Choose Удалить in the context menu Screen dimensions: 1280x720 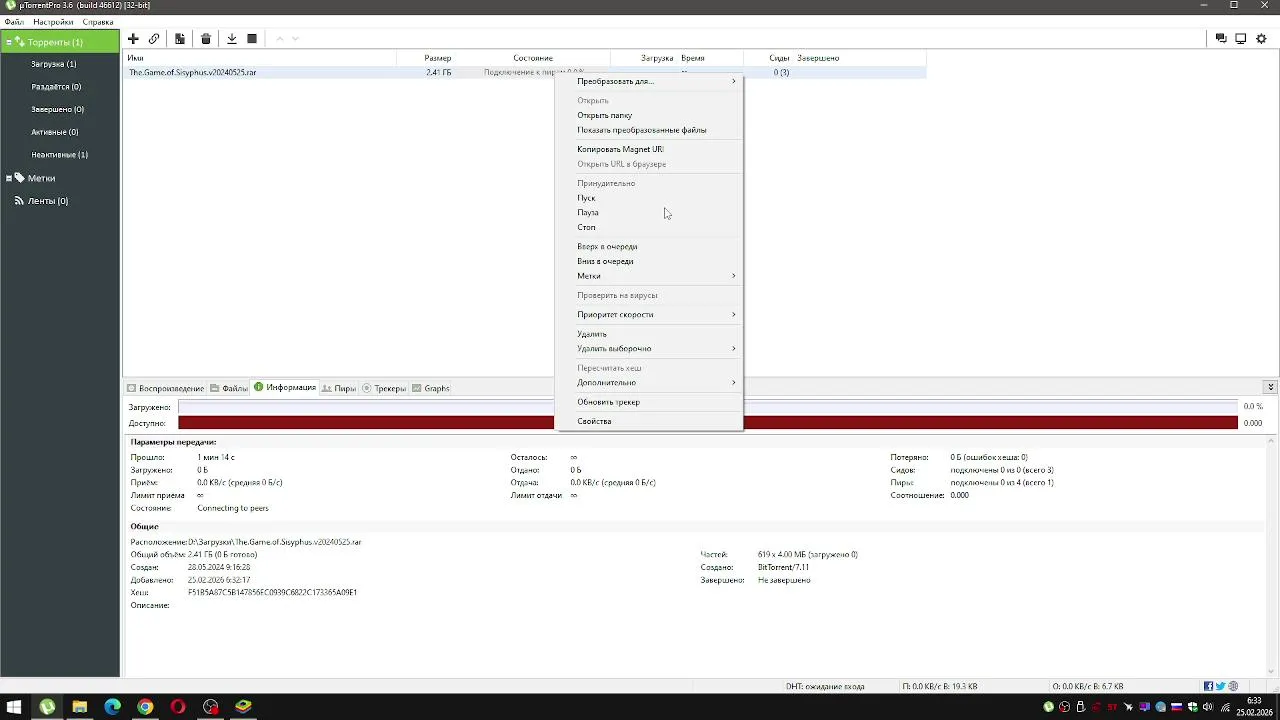click(x=650, y=334)
